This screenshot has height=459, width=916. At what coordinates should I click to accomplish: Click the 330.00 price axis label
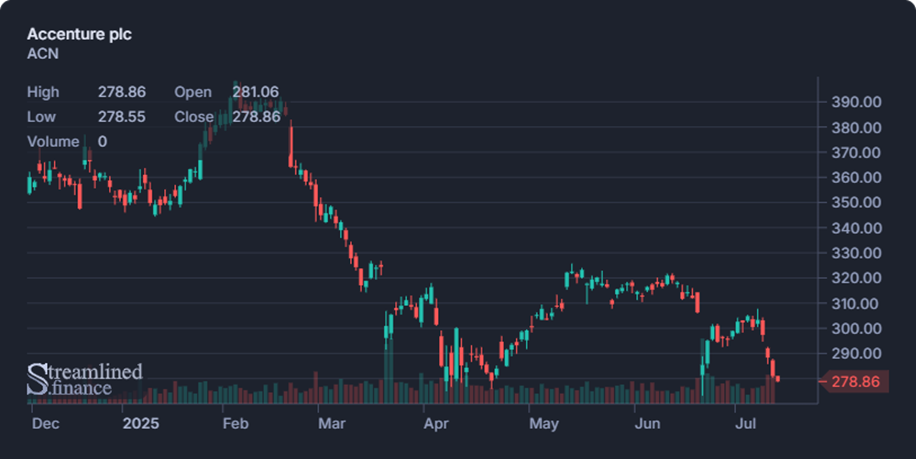(856, 253)
